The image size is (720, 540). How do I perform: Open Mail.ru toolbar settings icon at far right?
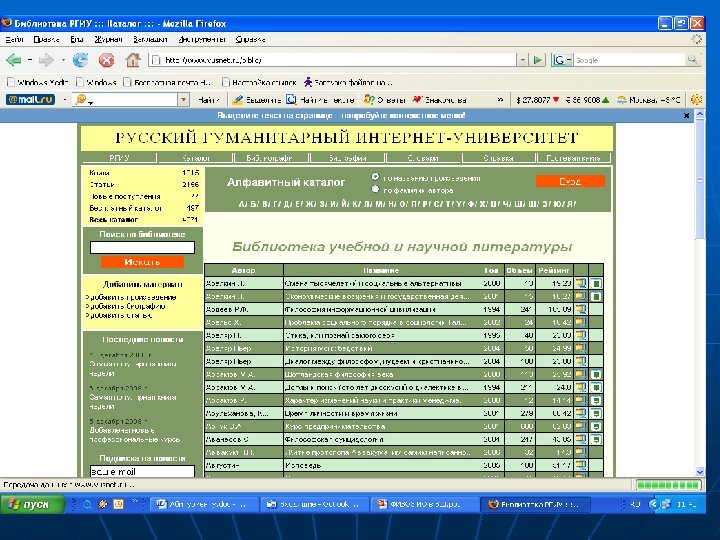(x=696, y=99)
